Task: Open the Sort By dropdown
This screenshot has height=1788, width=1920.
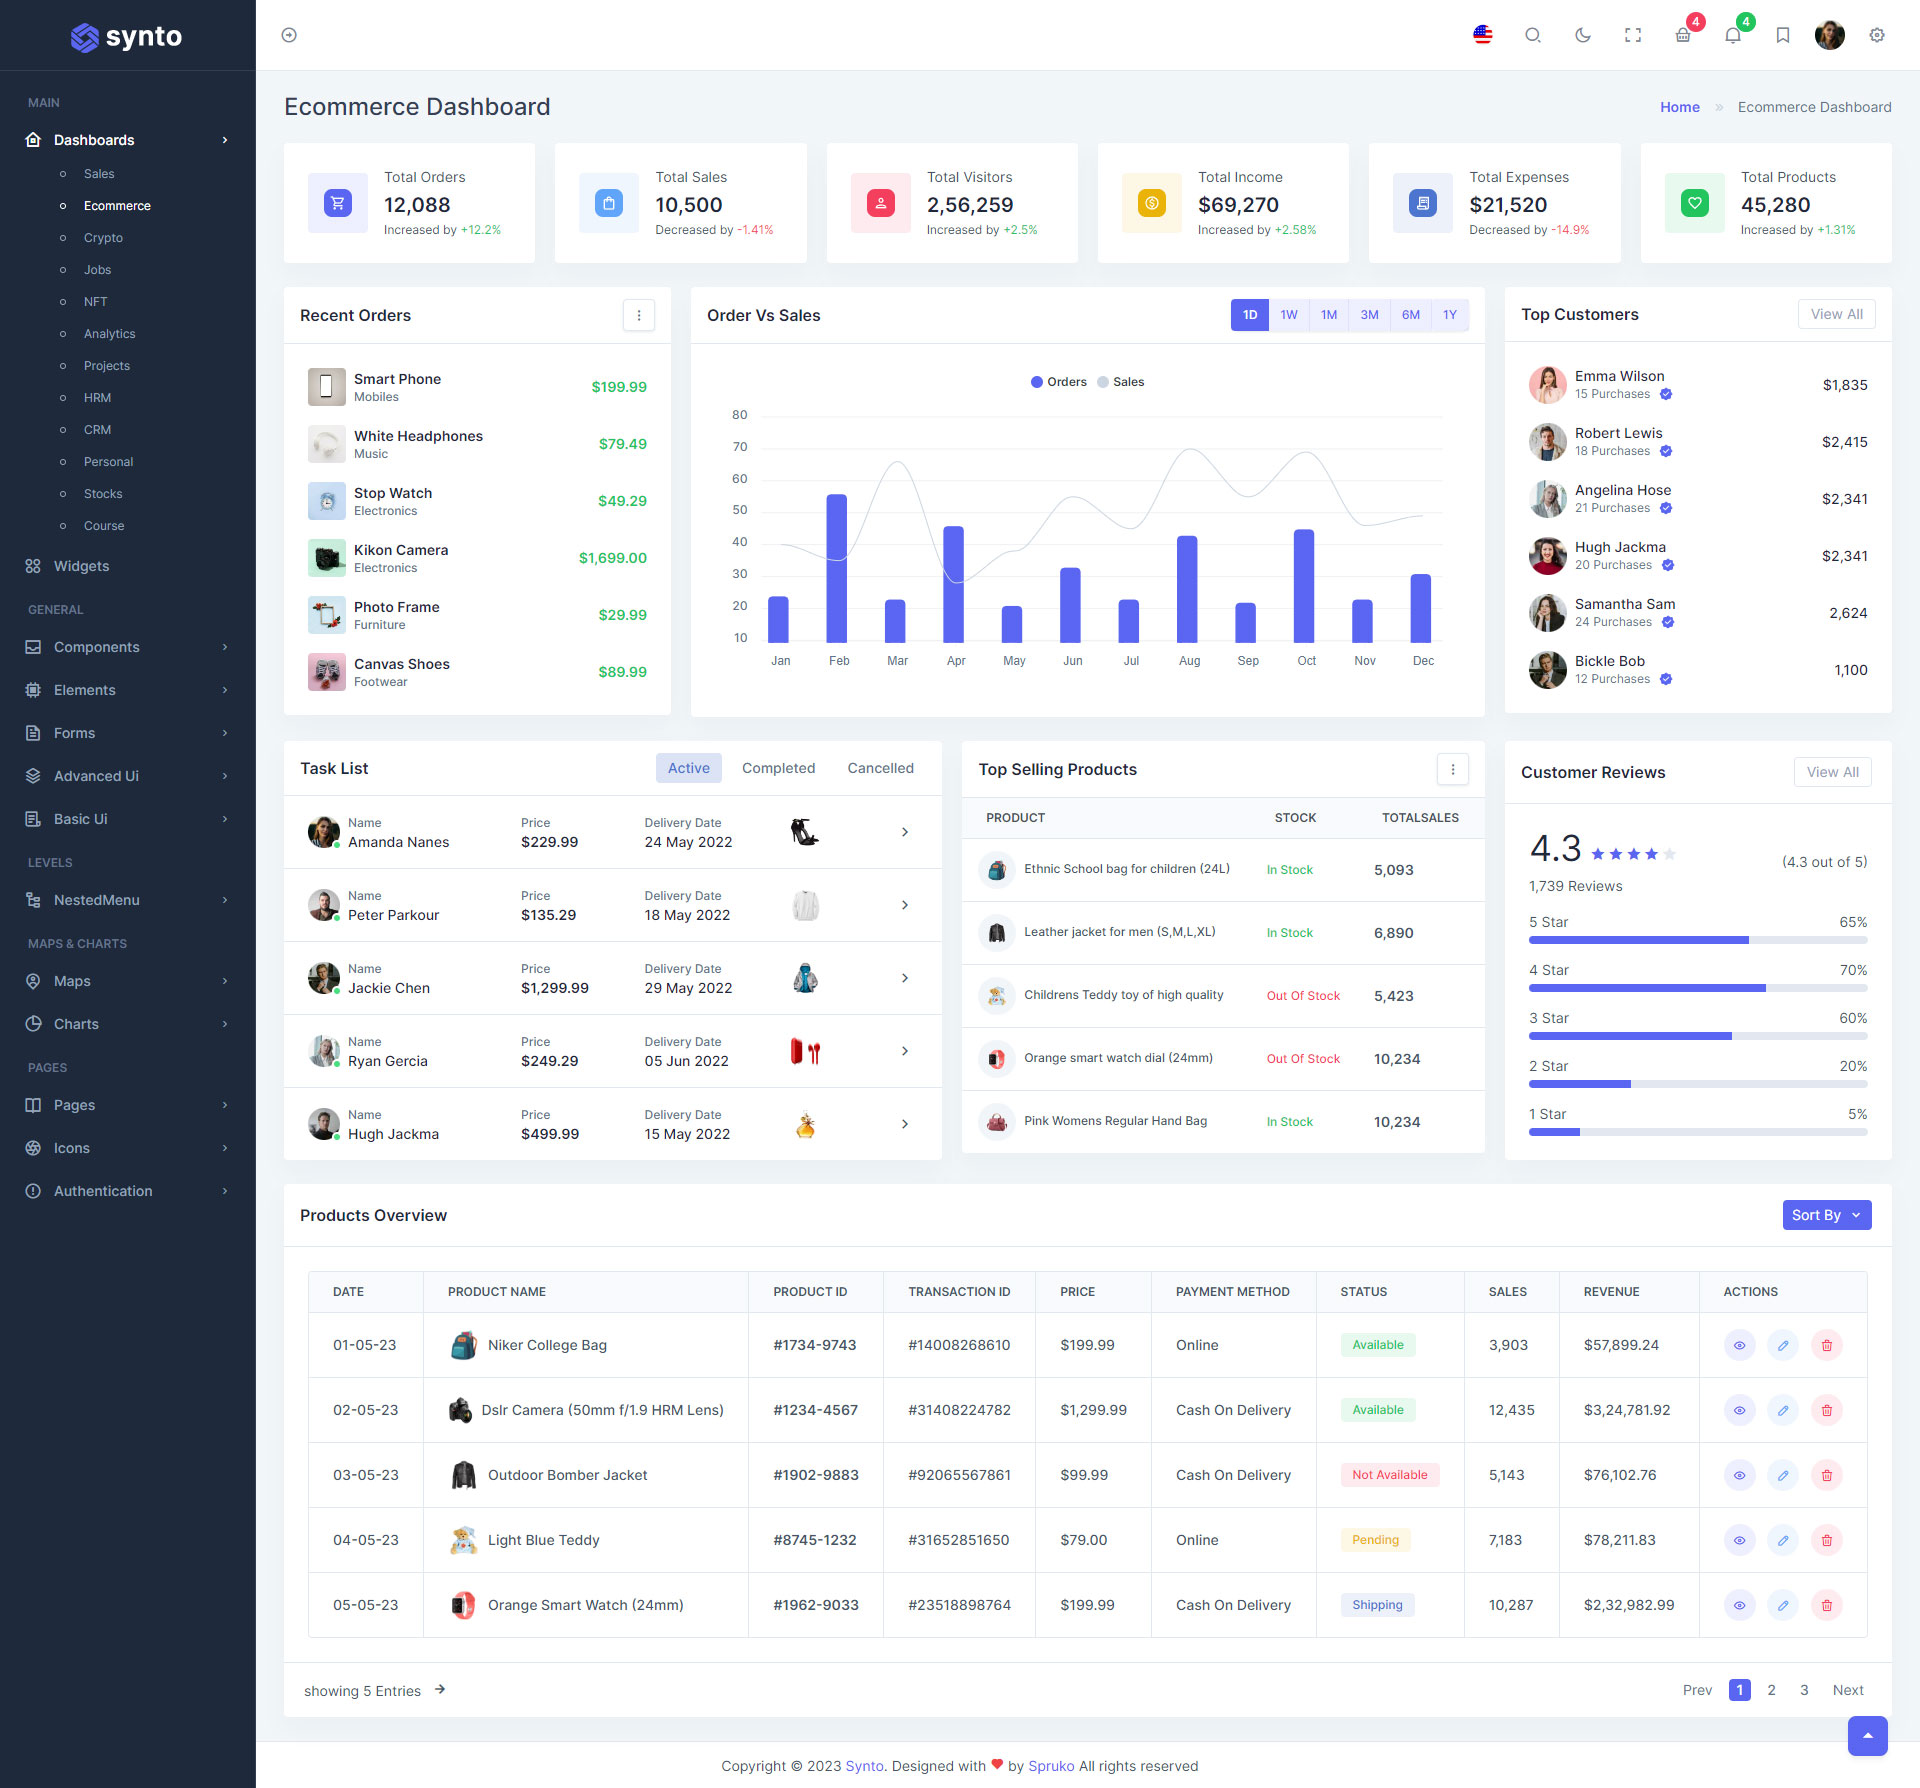Action: coord(1826,1215)
